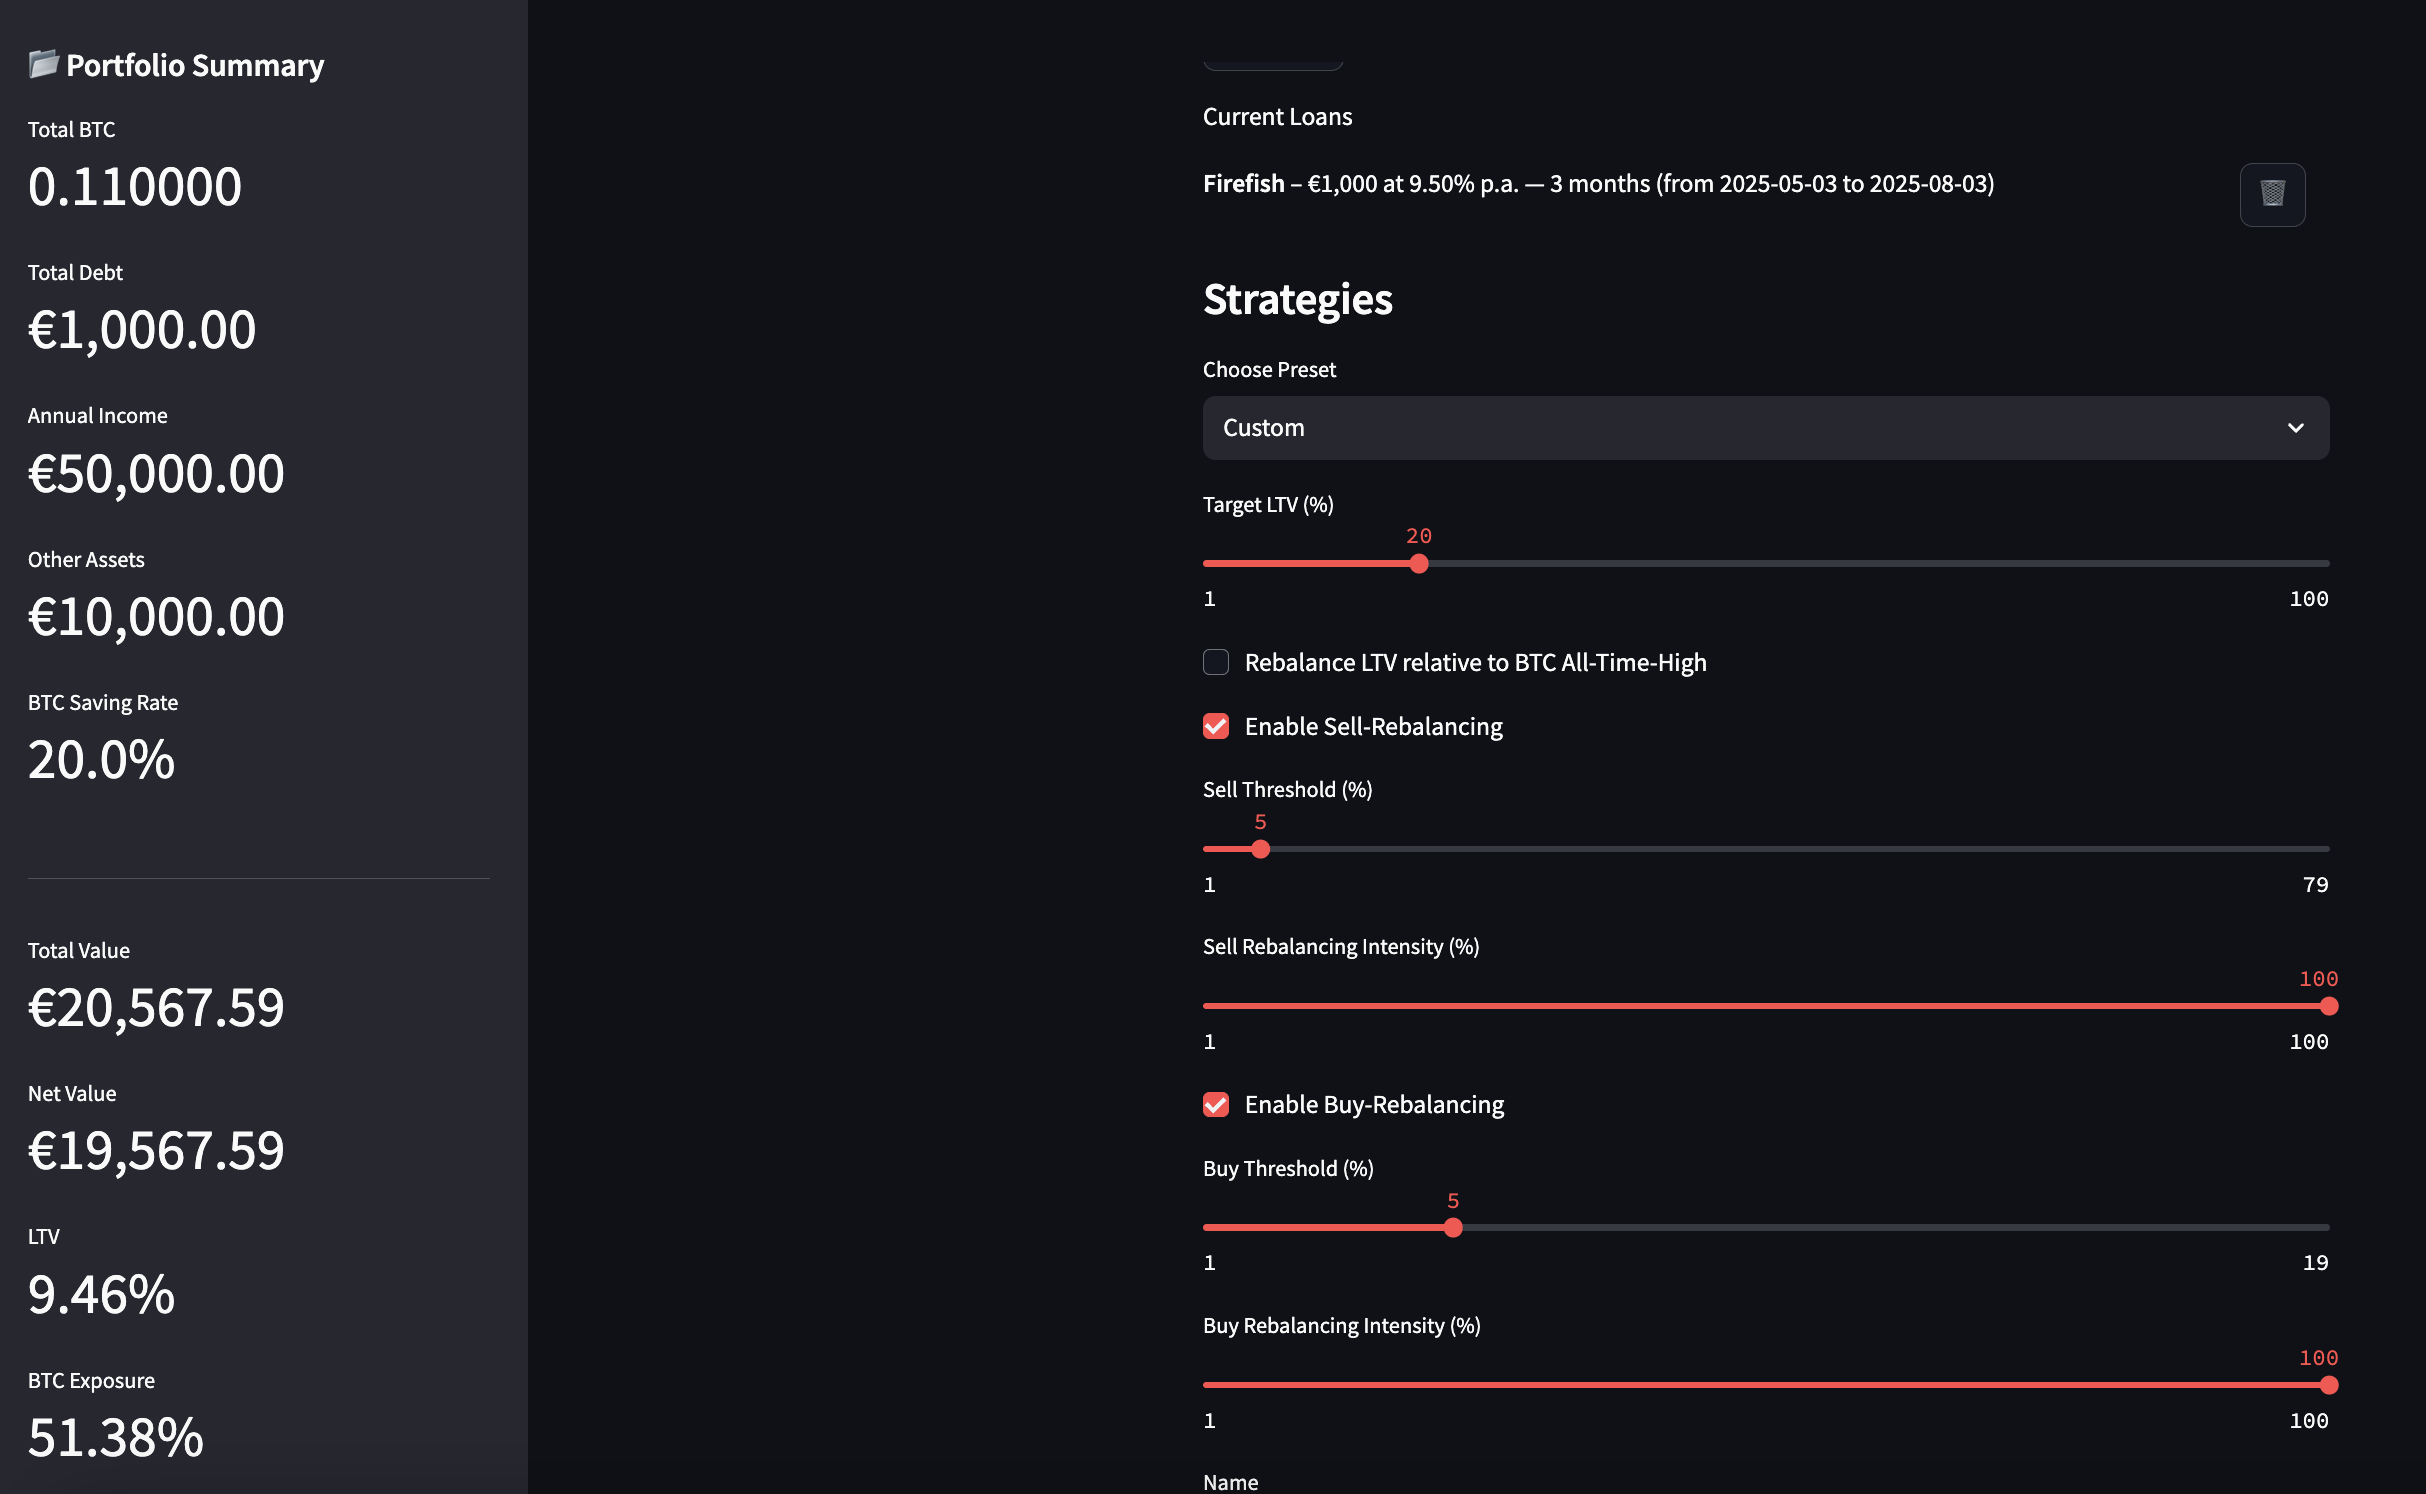This screenshot has height=1494, width=2426.
Task: Click the Buy Threshold slider handle
Action: click(1453, 1228)
